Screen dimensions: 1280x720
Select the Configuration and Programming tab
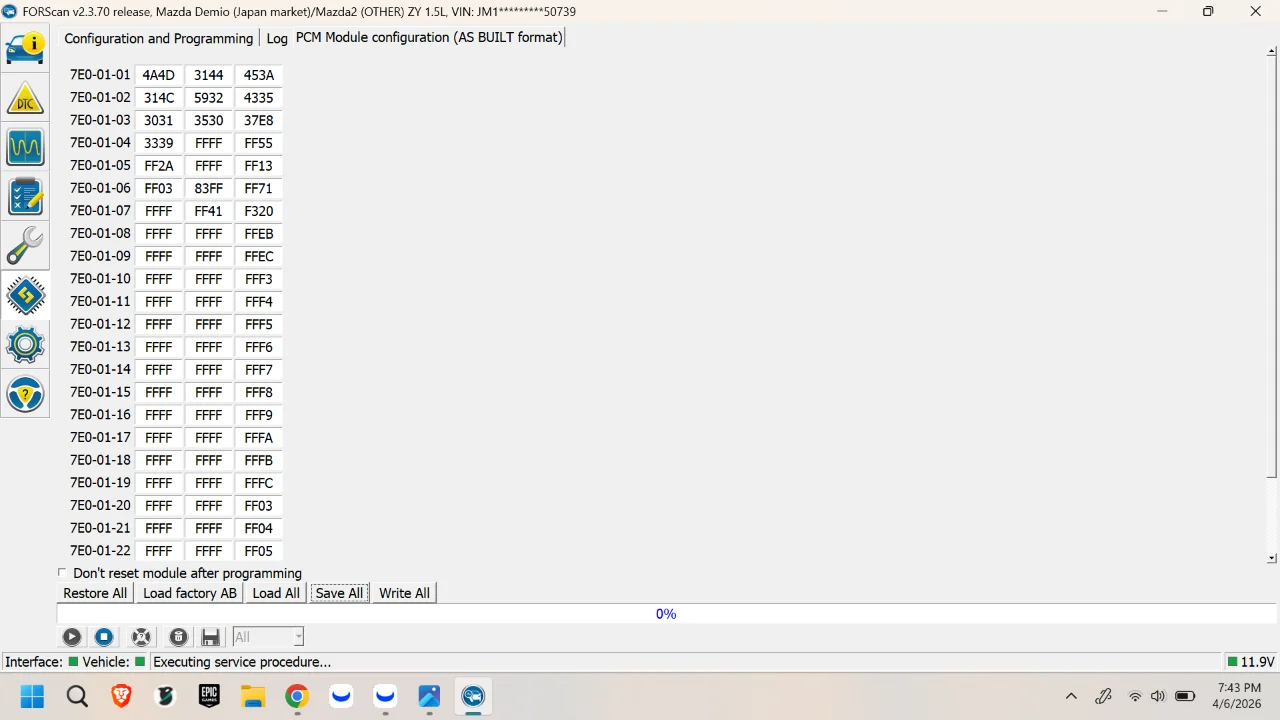point(158,38)
